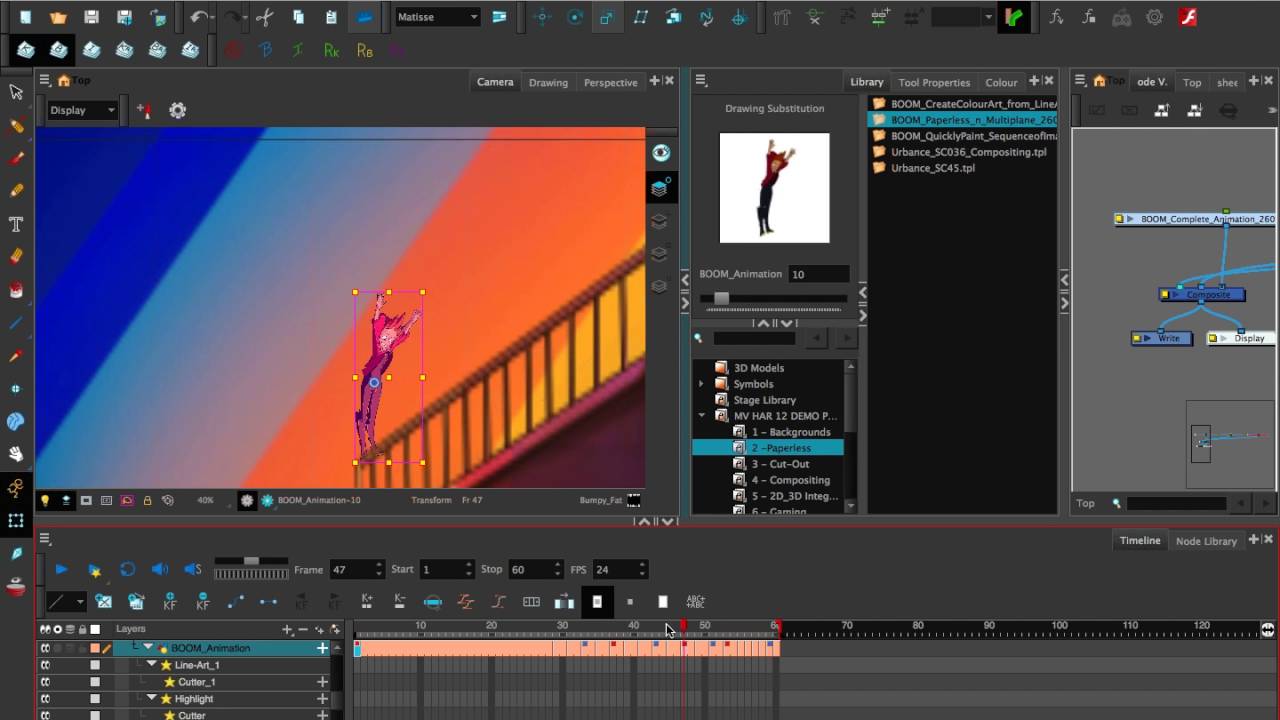The height and width of the screenshot is (720, 1280).
Task: Click the add layer plus icon in Layers header
Action: [x=287, y=629]
